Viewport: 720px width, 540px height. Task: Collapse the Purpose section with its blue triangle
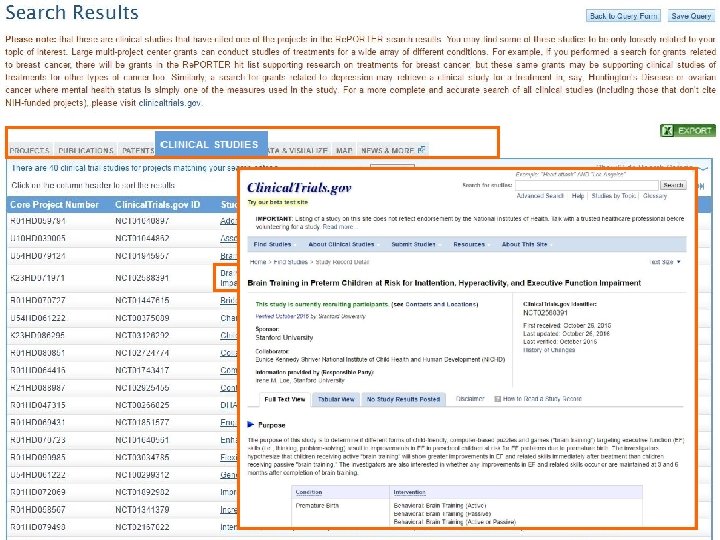(251, 424)
